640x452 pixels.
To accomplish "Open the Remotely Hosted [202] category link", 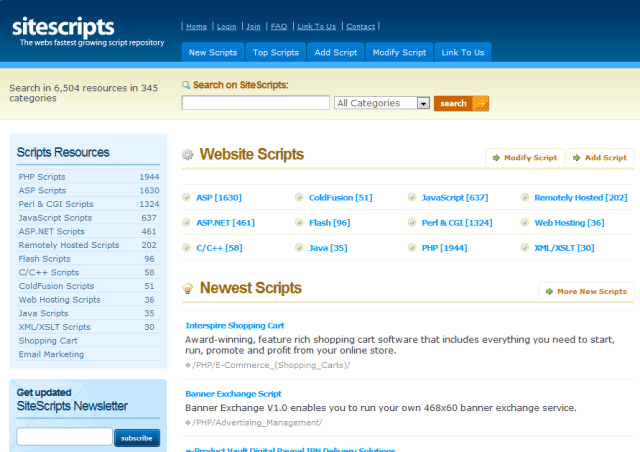I will [581, 198].
